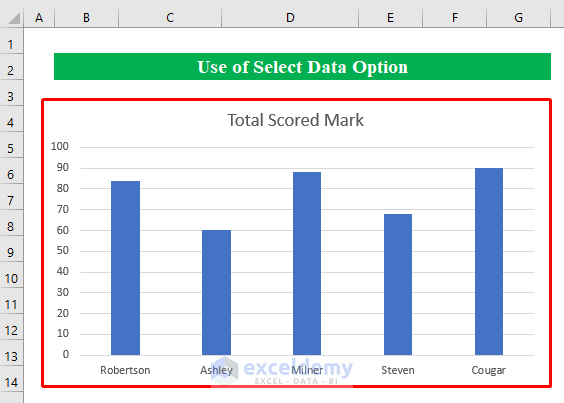Image resolution: width=564 pixels, height=403 pixels.
Task: Select column A header
Action: (x=39, y=18)
